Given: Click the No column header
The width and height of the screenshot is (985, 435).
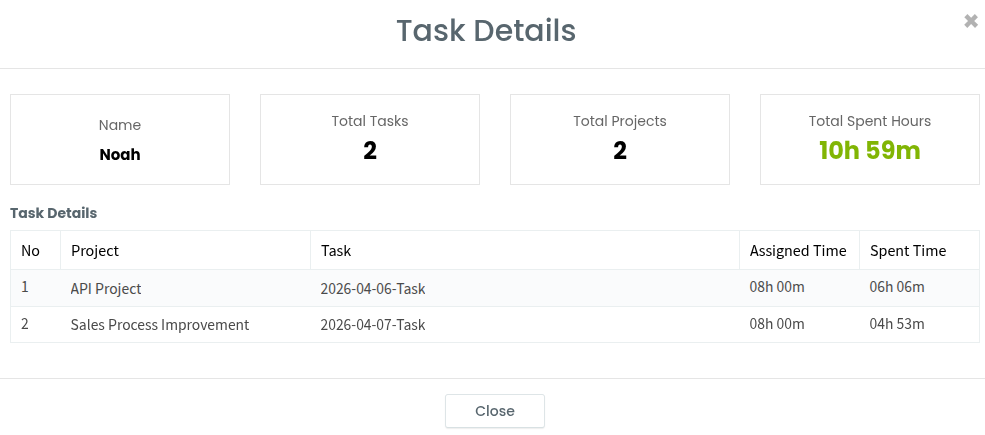Looking at the screenshot, I should pos(31,251).
